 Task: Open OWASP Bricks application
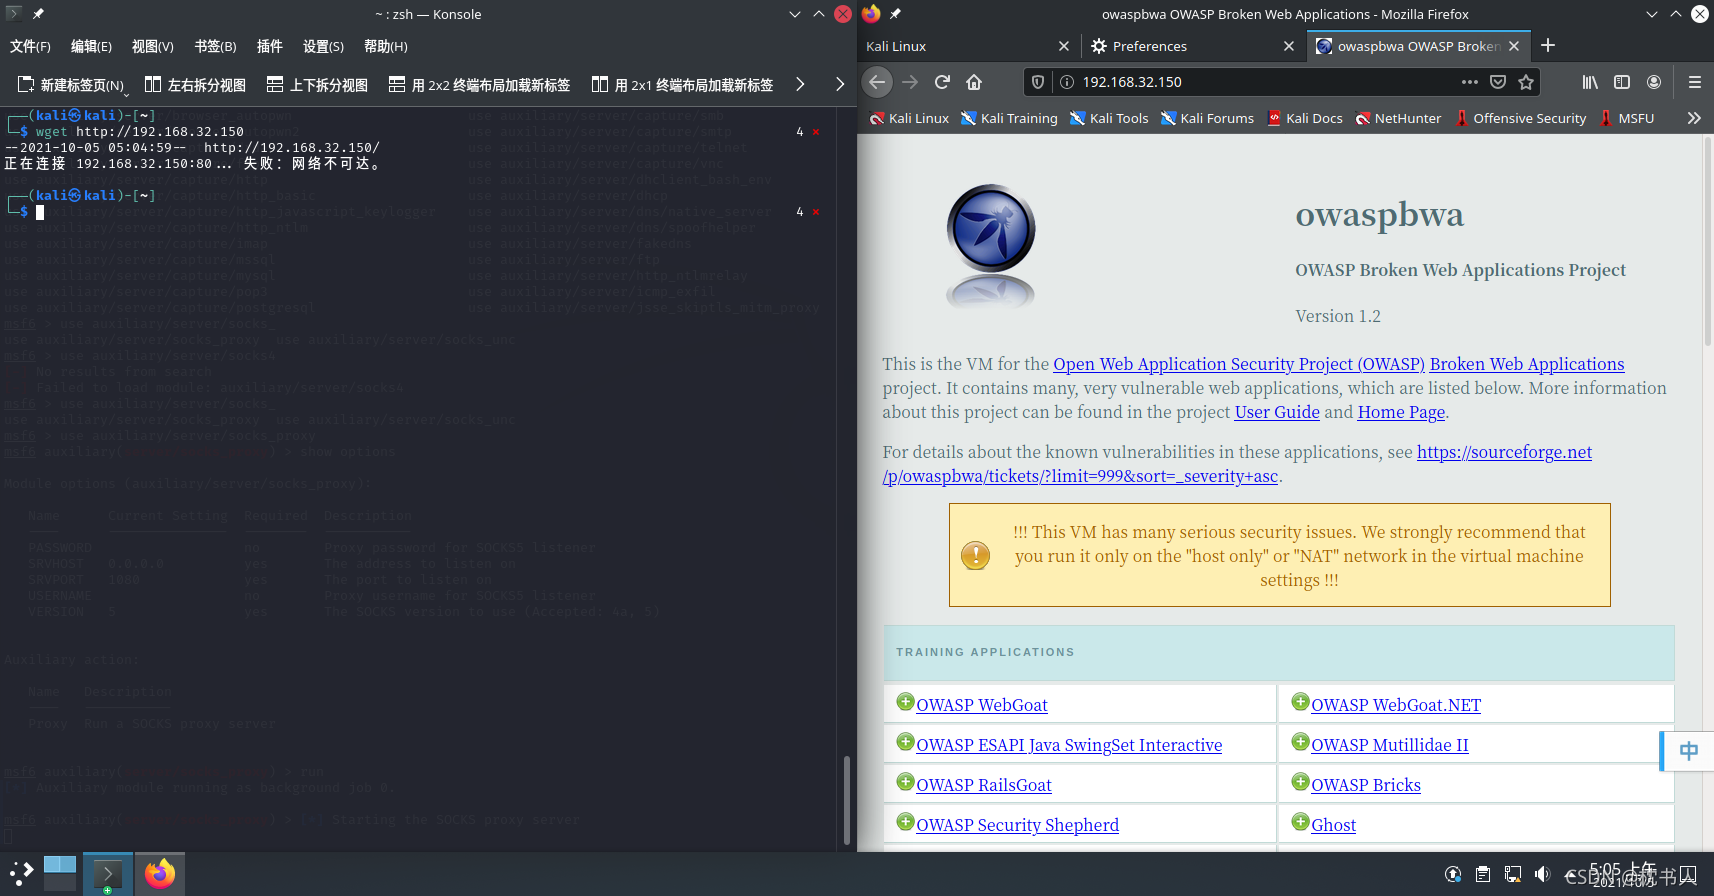1366,785
